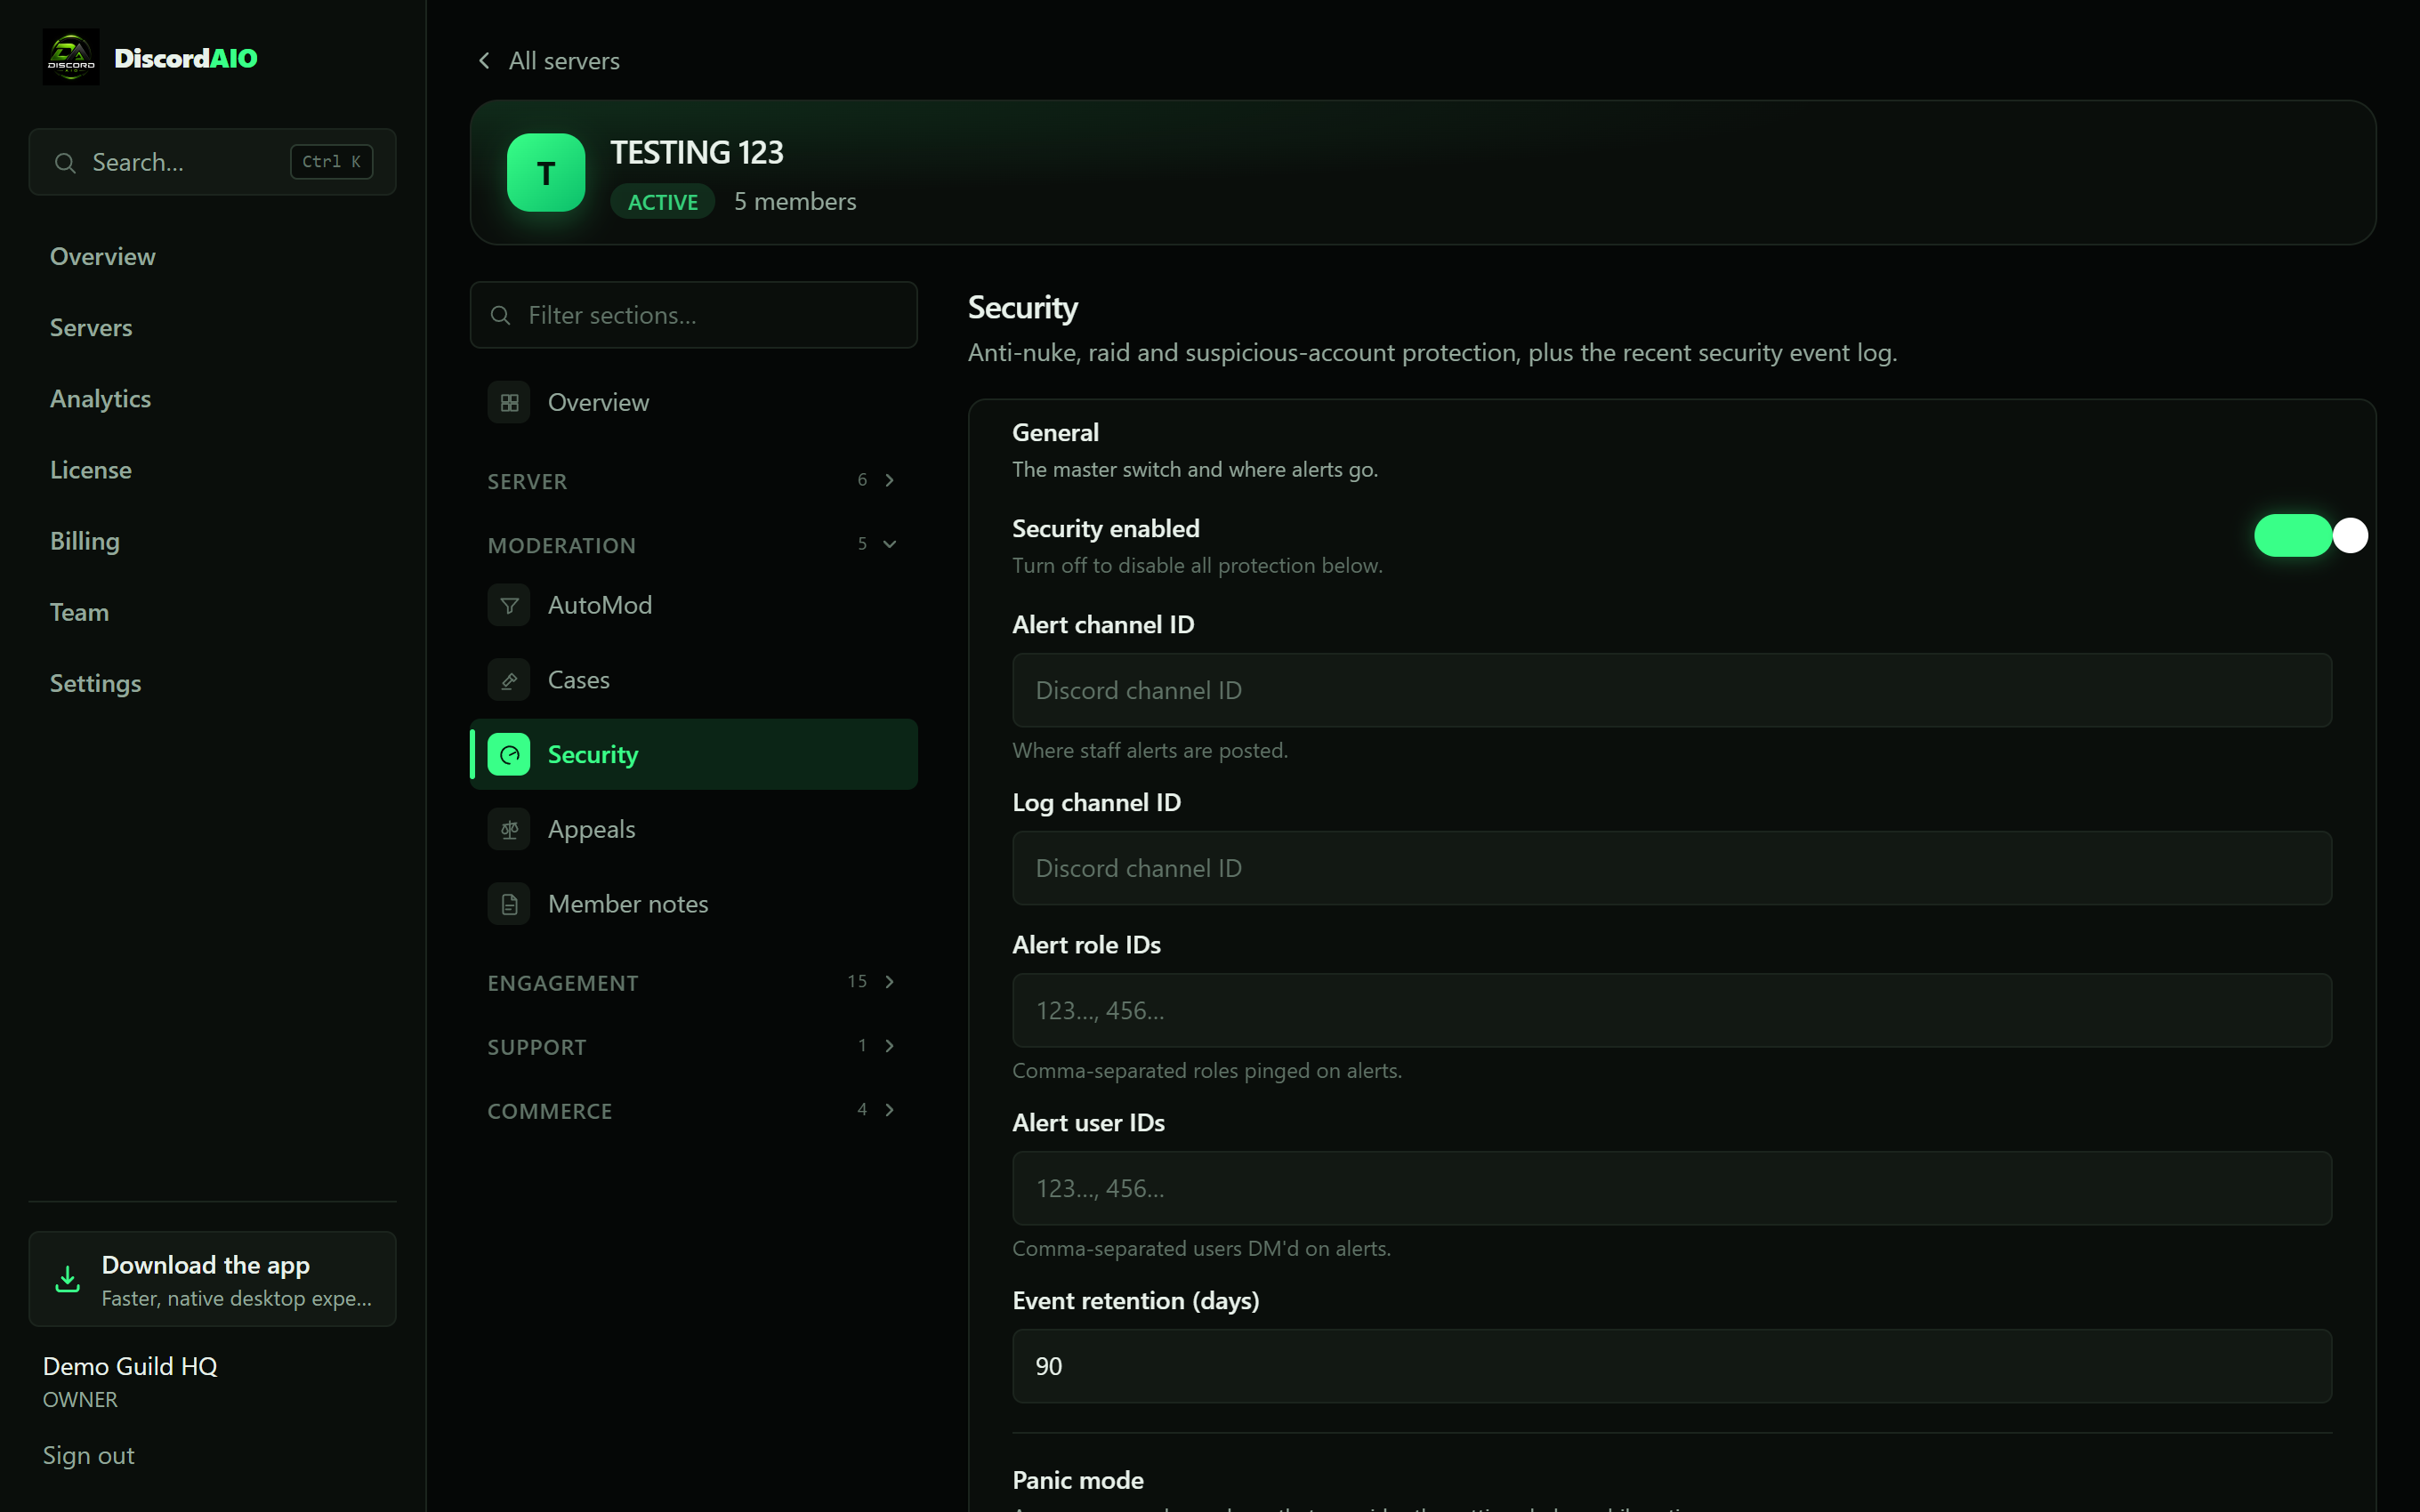Open the License page
Image resolution: width=2420 pixels, height=1512 pixels.
(x=91, y=470)
